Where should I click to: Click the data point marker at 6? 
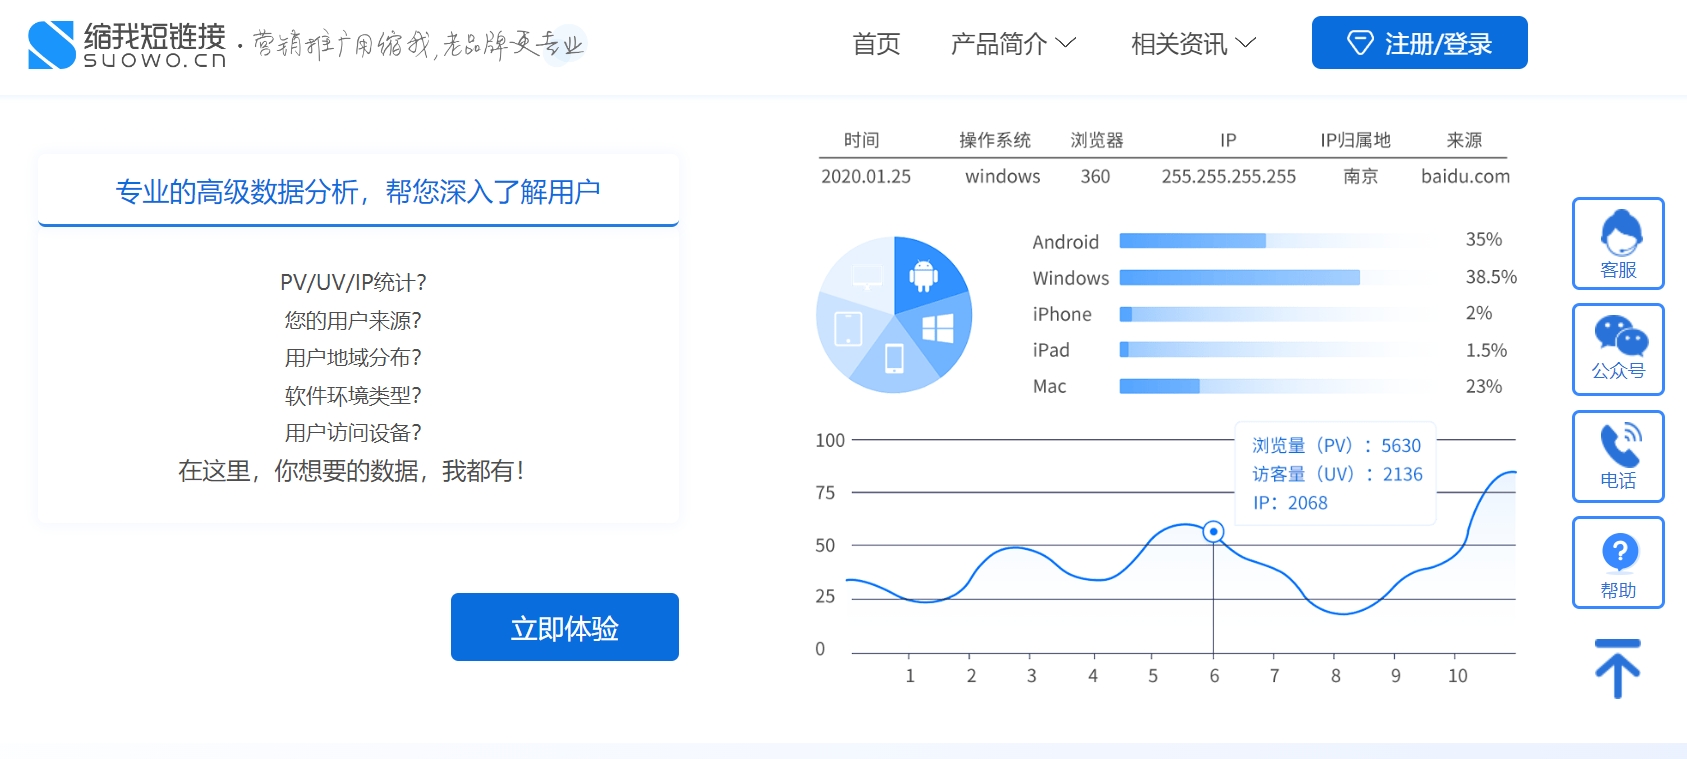(1213, 531)
